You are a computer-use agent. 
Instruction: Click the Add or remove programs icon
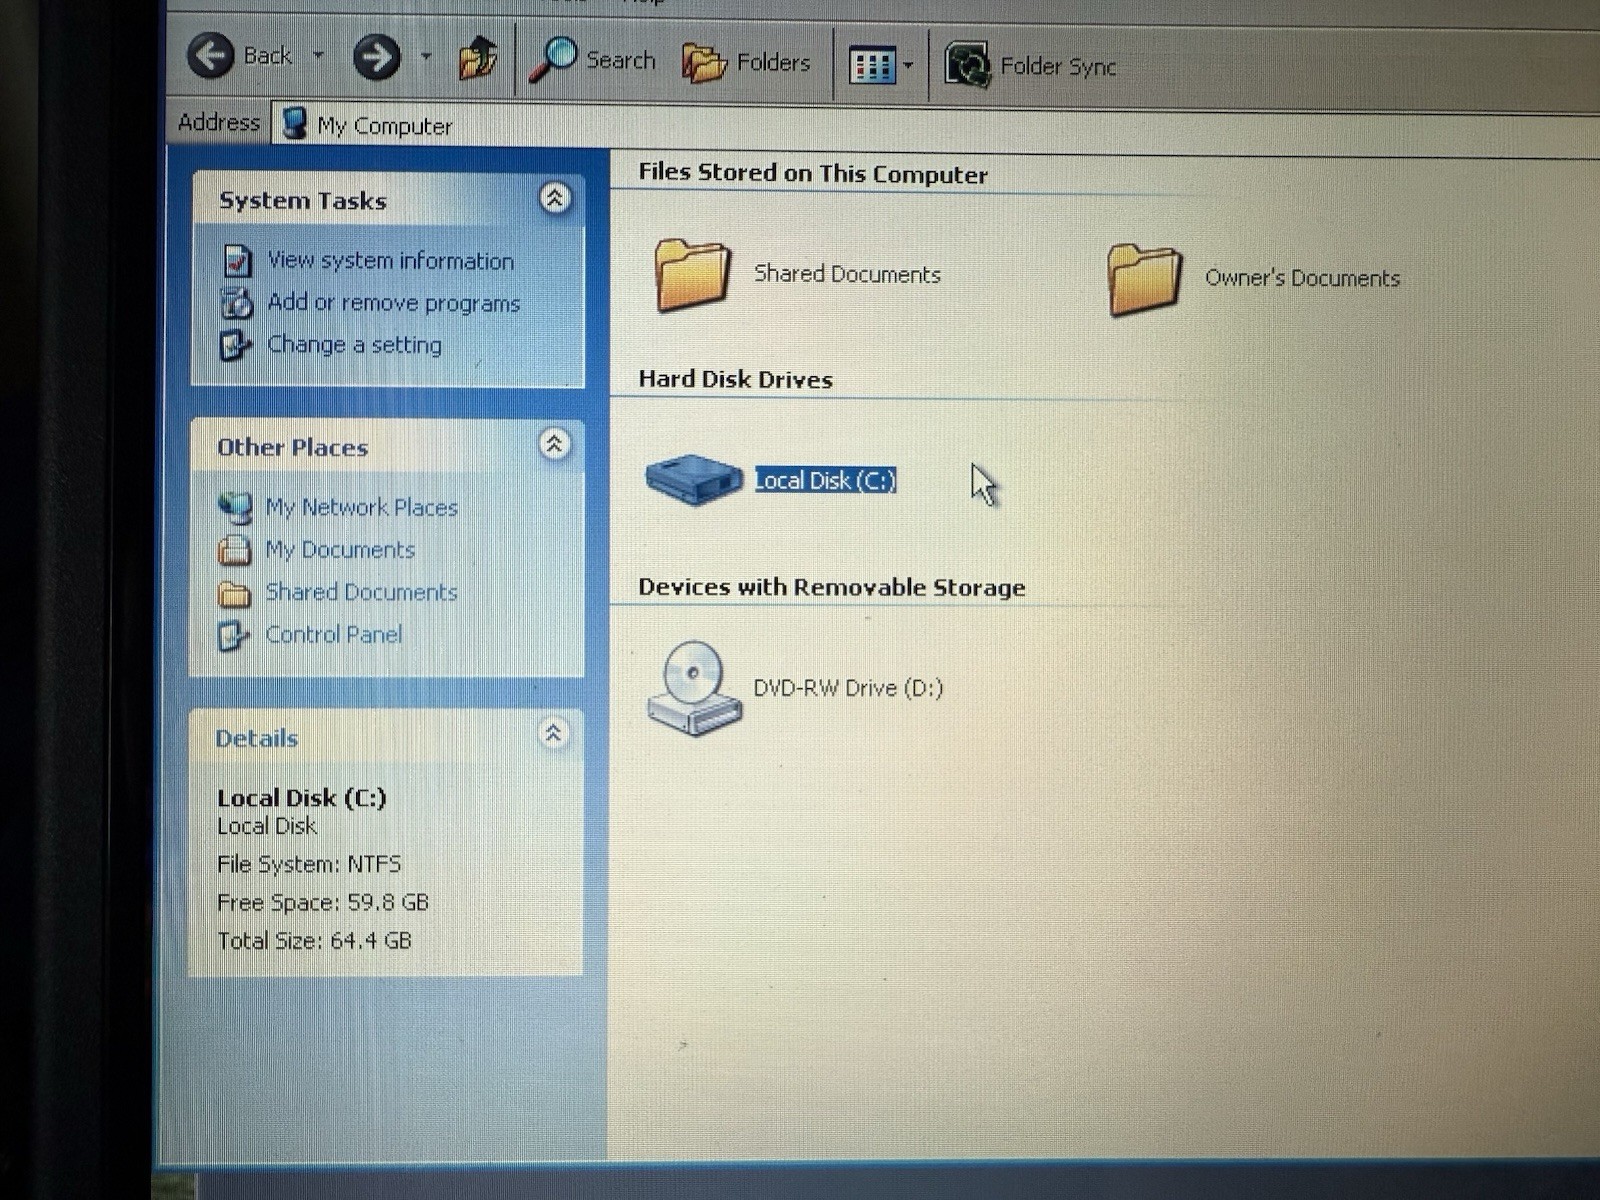pyautogui.click(x=237, y=303)
